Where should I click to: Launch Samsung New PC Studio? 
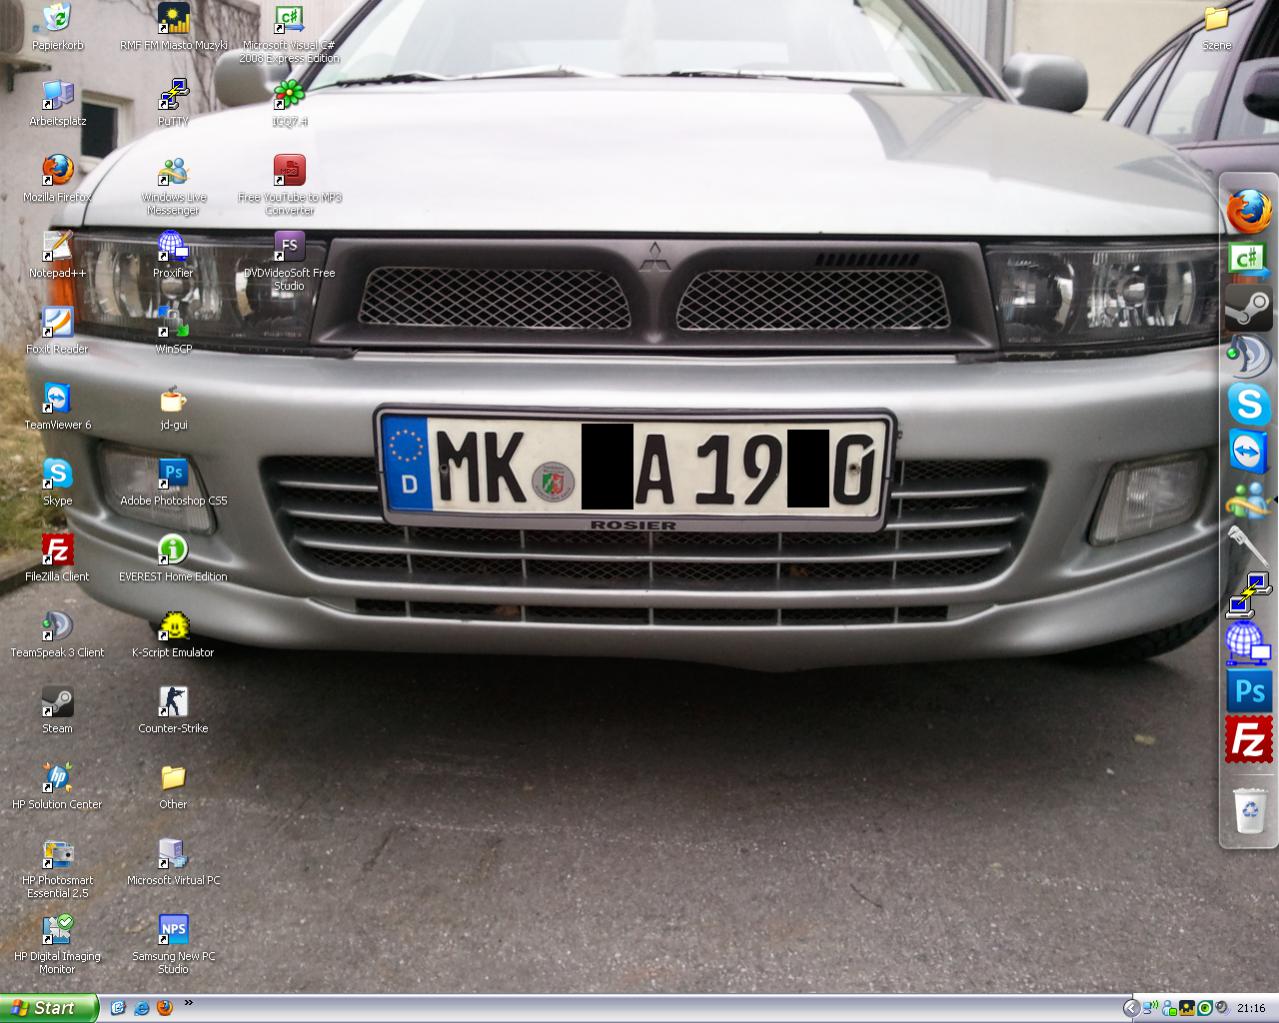[173, 944]
